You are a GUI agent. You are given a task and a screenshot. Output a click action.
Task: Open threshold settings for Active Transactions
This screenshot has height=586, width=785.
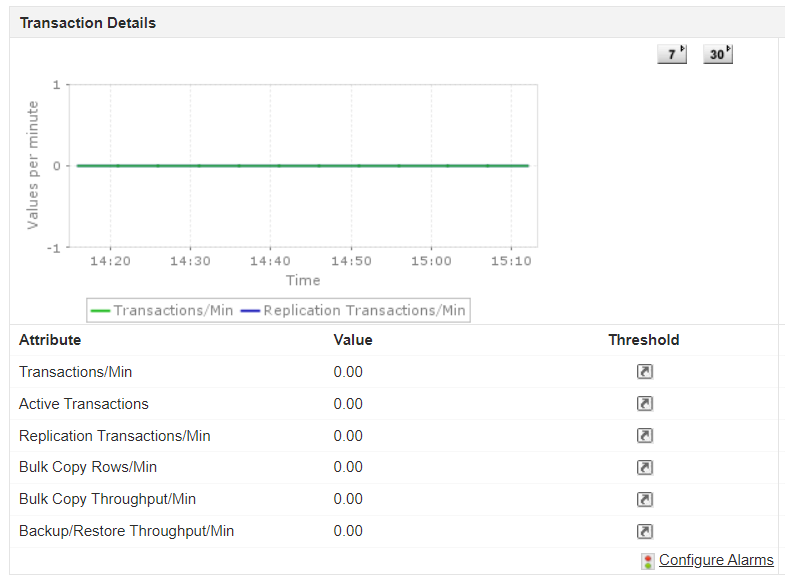645,403
